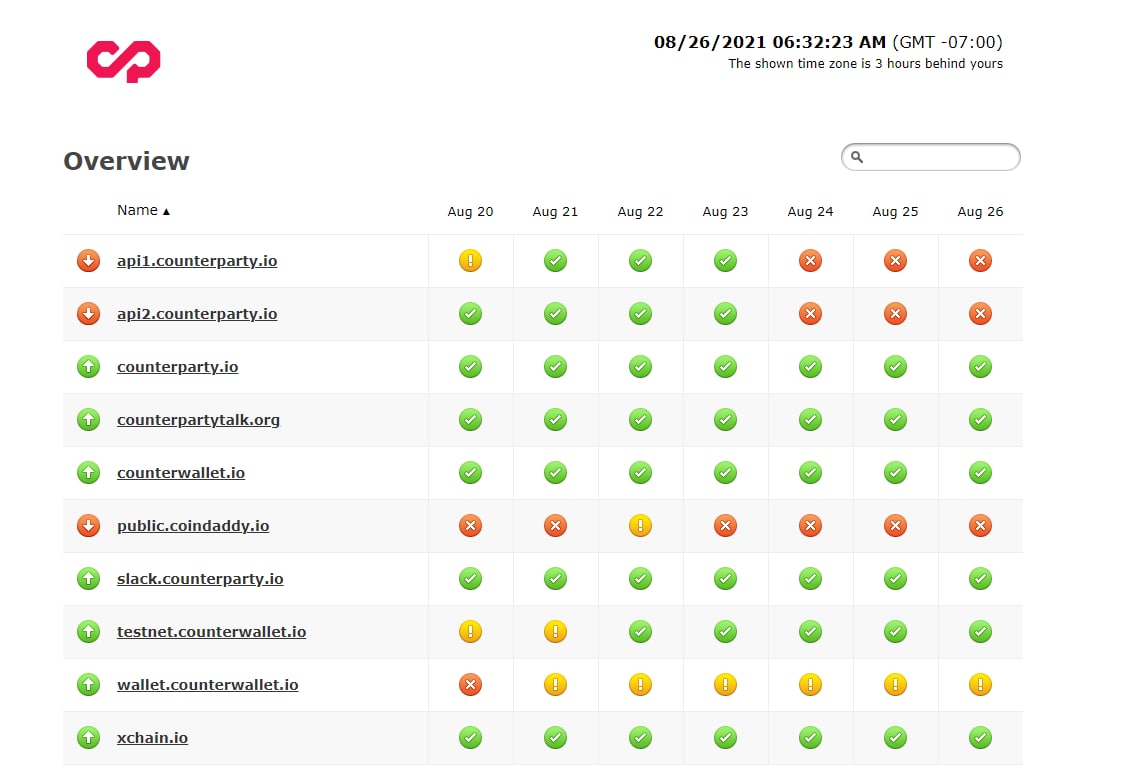Click public.coindaddy.io Aug 20 error icon

point(470,525)
